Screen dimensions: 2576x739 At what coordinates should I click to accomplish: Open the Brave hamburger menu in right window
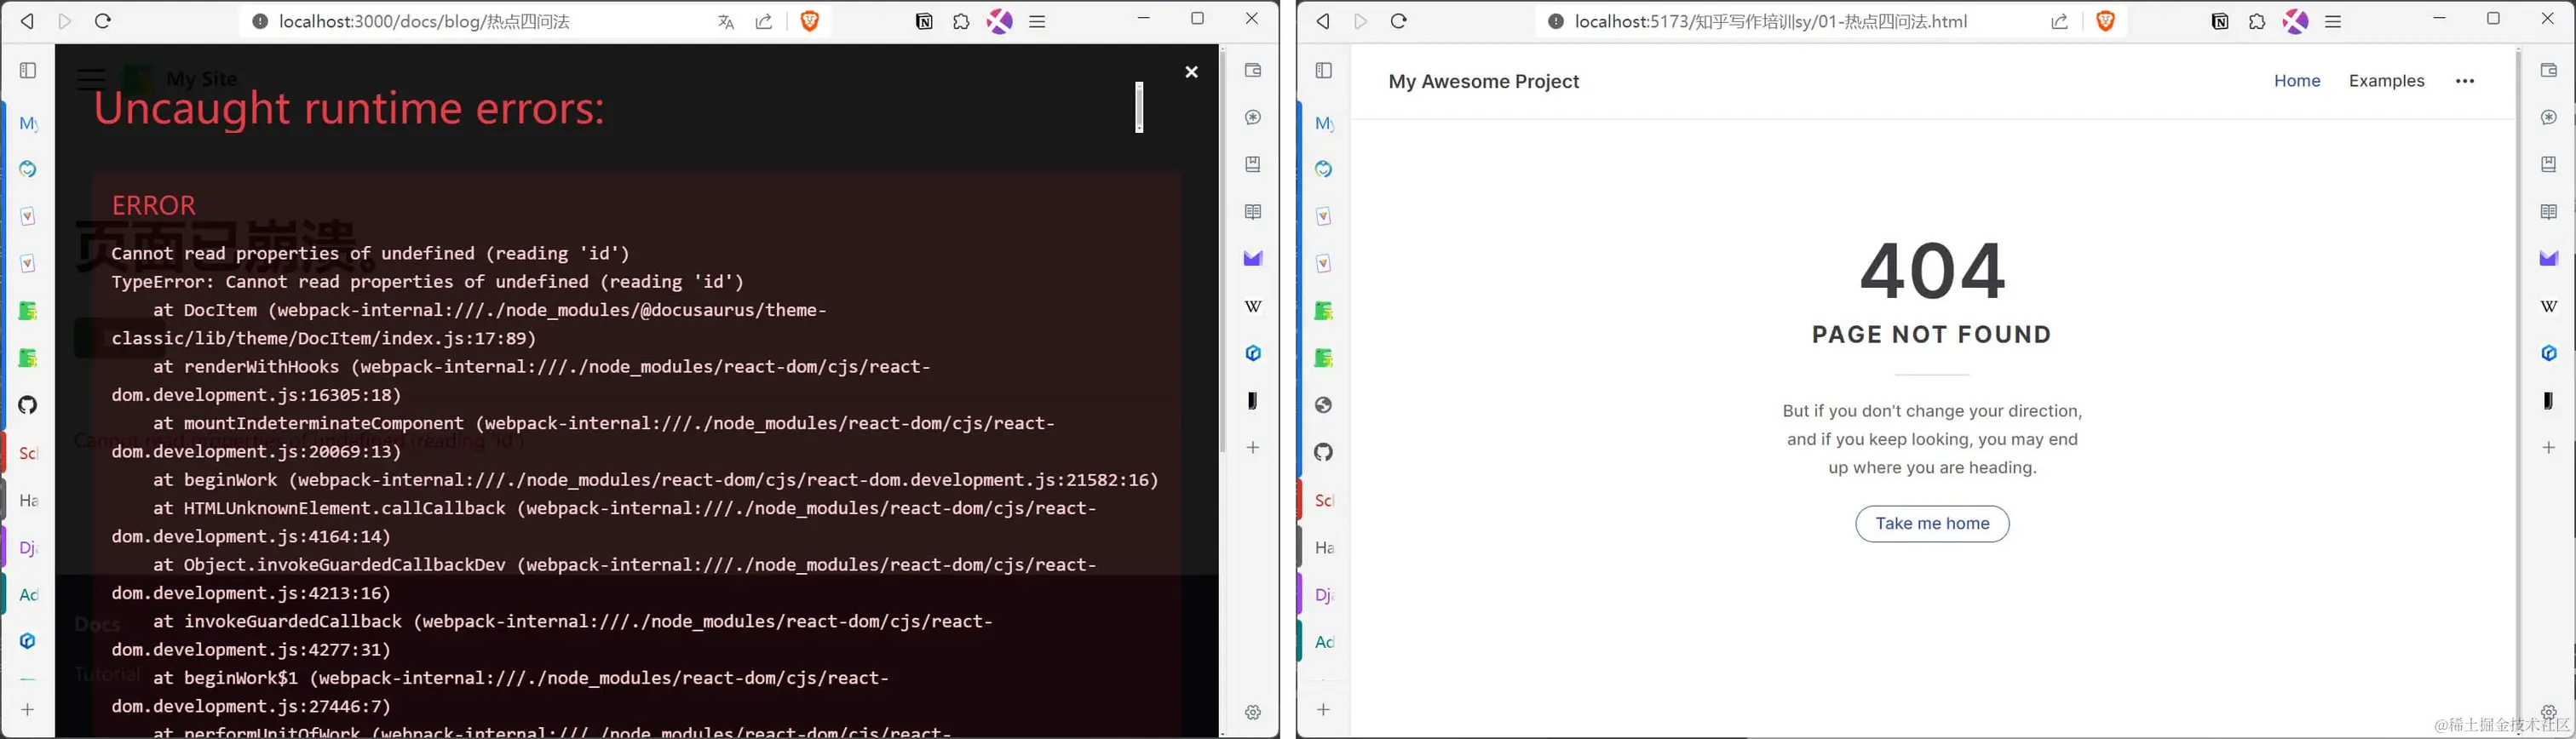[2333, 22]
